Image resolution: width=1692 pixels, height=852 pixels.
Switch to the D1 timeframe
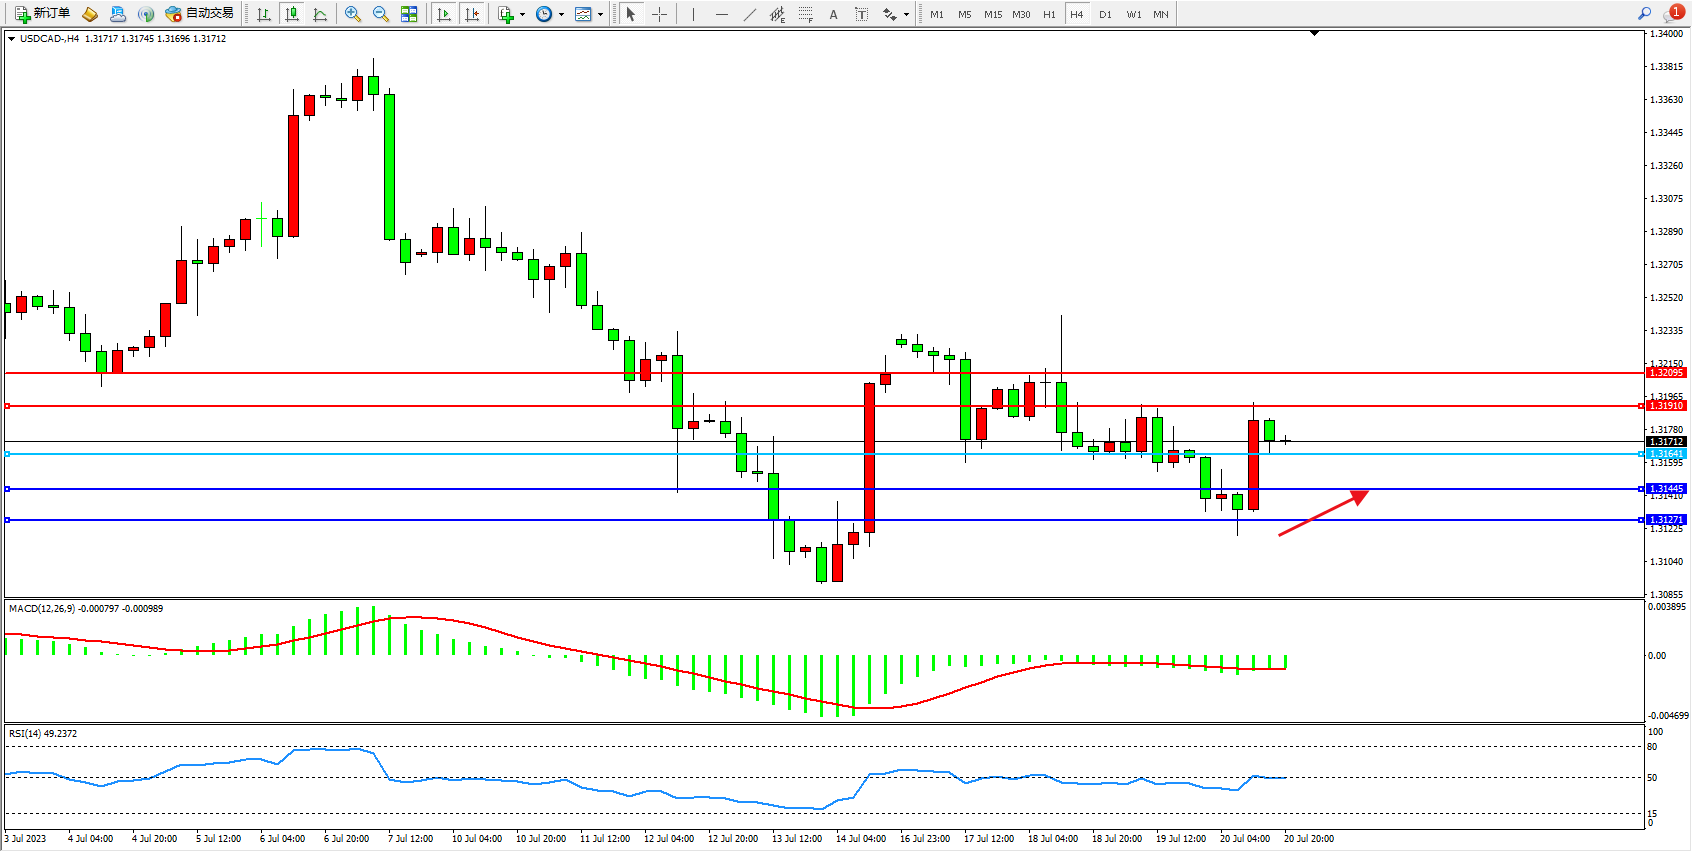click(x=1105, y=14)
